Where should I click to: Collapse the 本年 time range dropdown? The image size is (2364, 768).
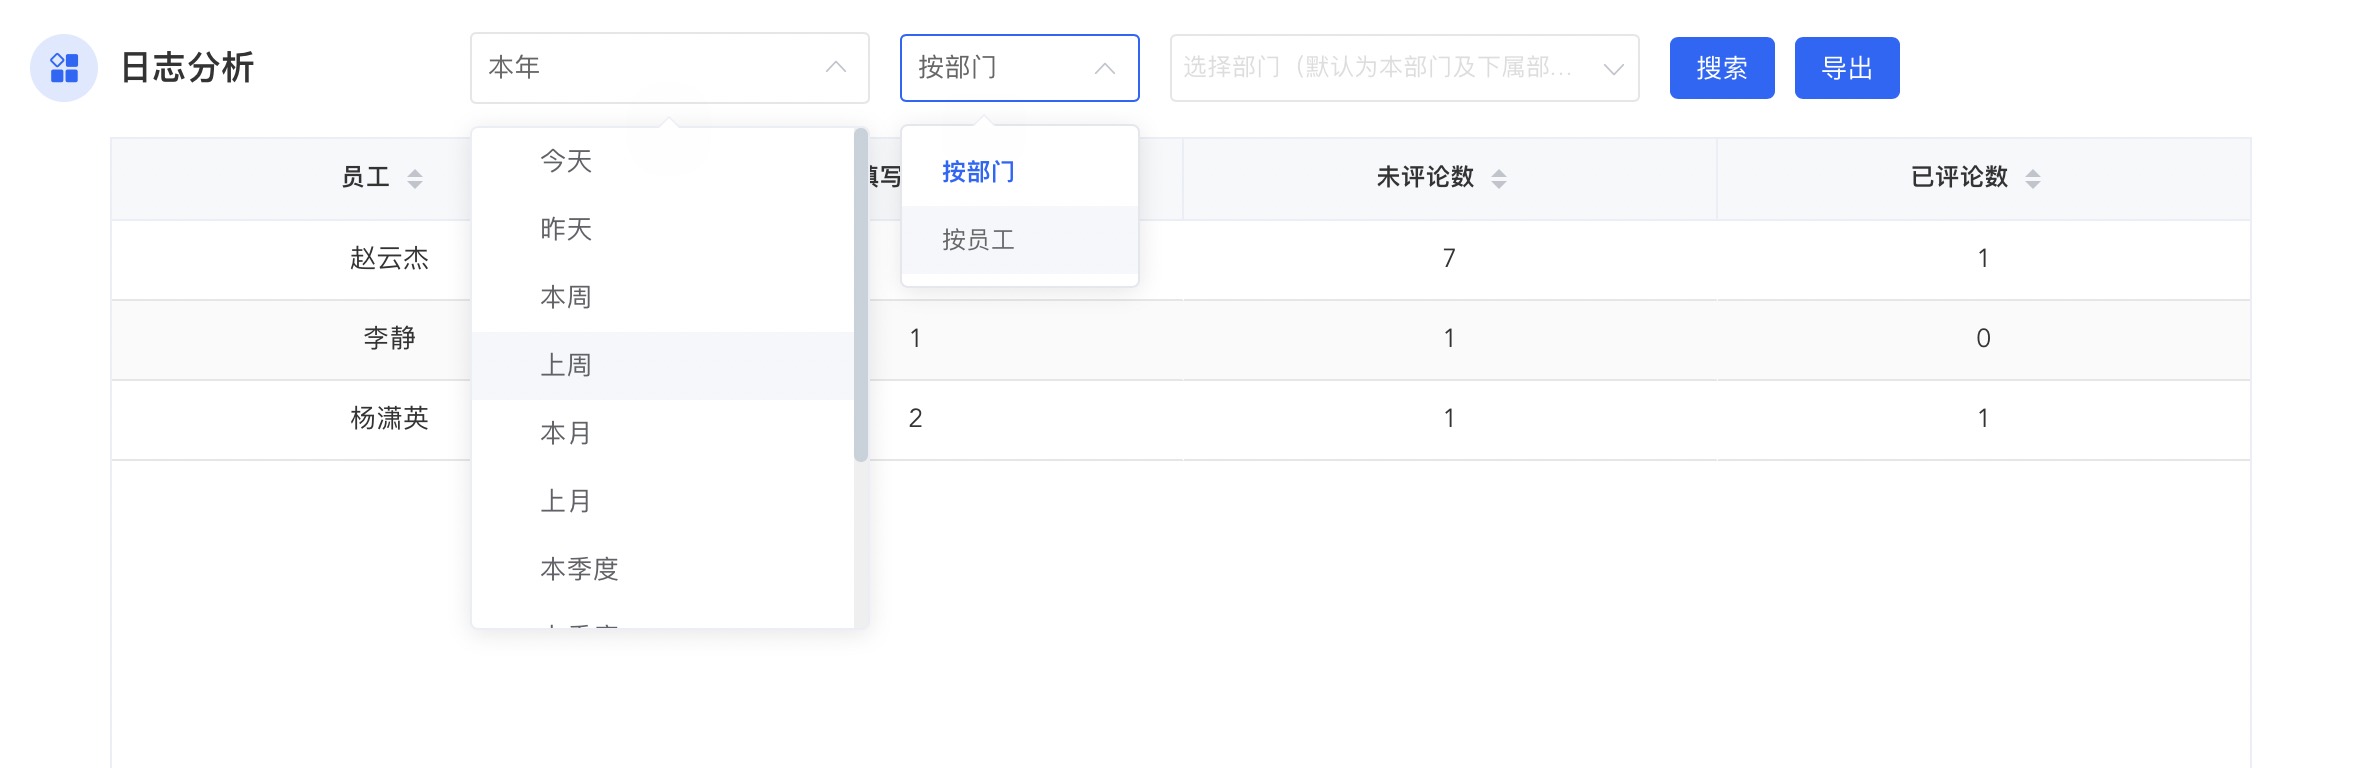pyautogui.click(x=835, y=68)
